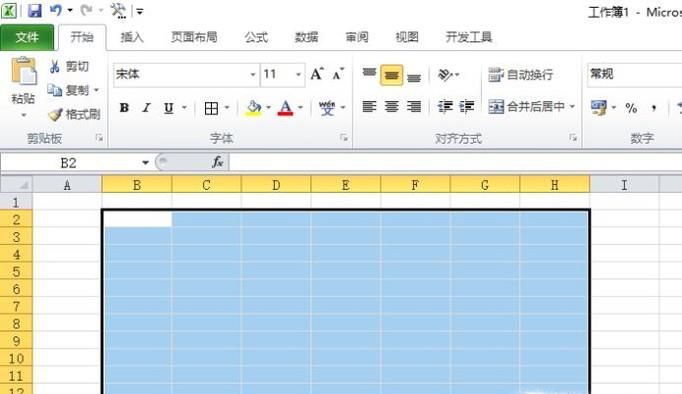The height and width of the screenshot is (394, 682).
Task: Click the 复制 (Copy) button
Action: (x=68, y=90)
